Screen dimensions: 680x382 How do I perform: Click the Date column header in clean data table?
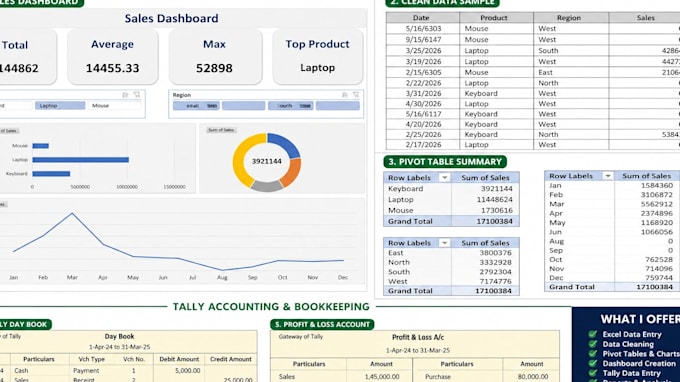[x=422, y=17]
